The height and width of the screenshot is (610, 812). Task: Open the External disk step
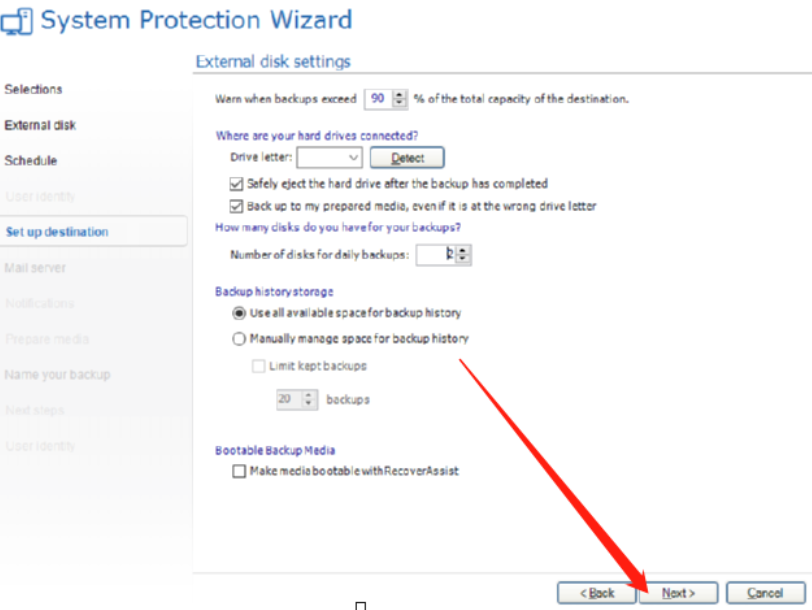(x=40, y=125)
